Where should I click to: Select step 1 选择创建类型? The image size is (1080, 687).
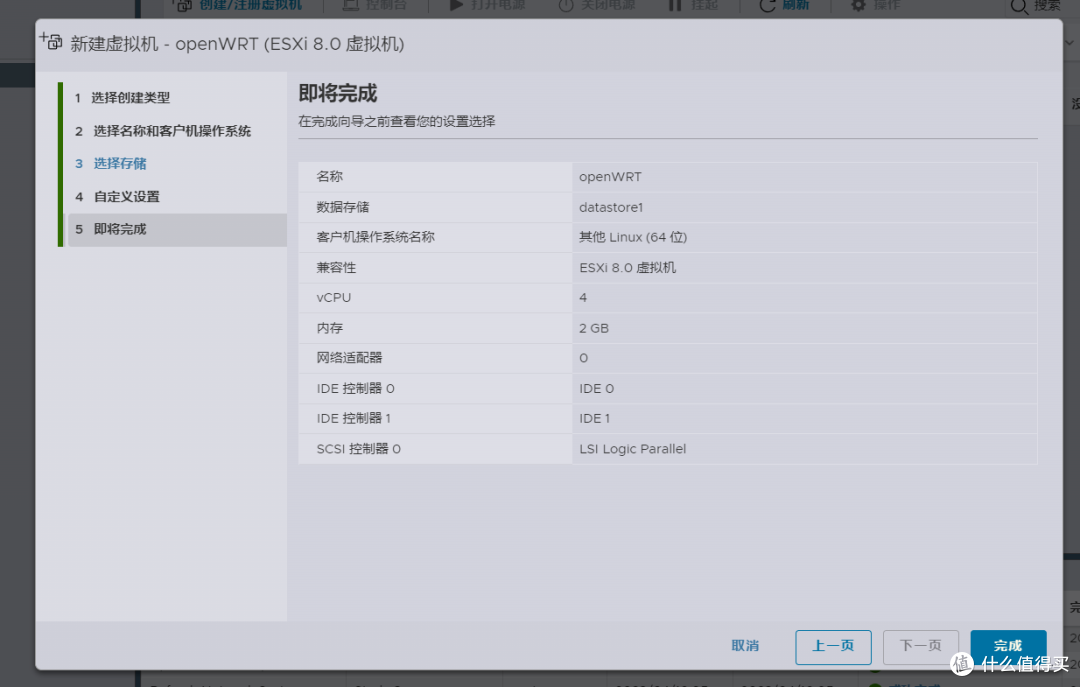129,97
